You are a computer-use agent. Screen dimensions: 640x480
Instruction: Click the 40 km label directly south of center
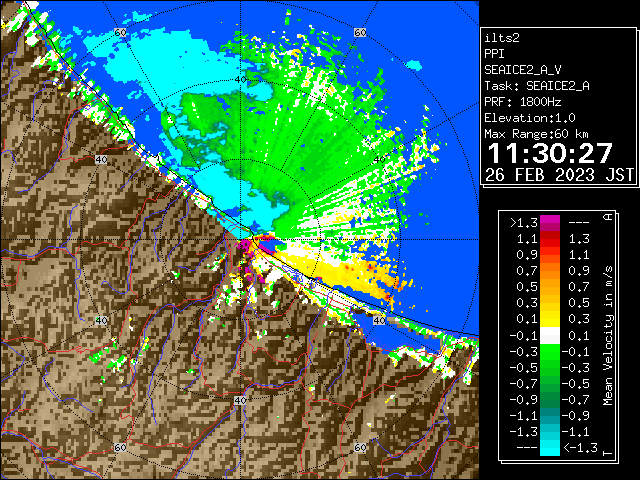pyautogui.click(x=240, y=400)
